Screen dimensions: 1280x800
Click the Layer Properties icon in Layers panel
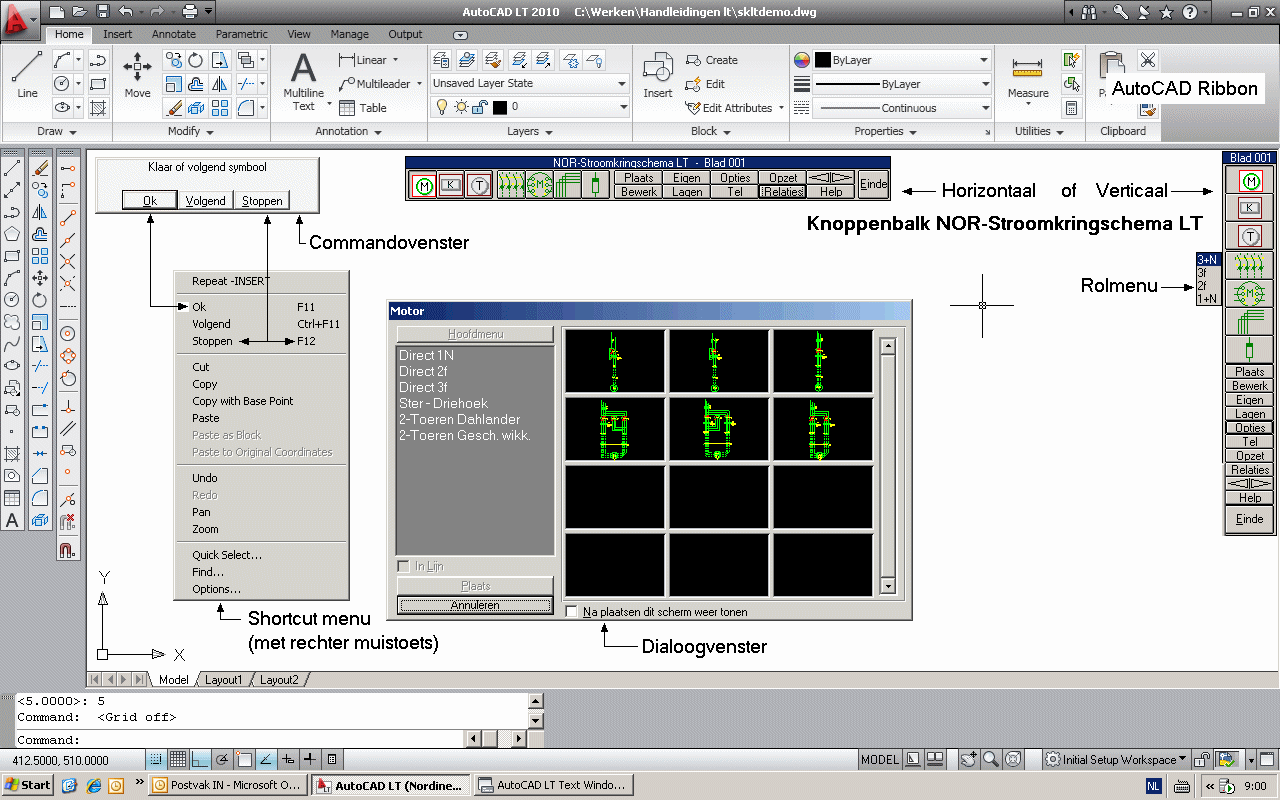click(x=442, y=60)
